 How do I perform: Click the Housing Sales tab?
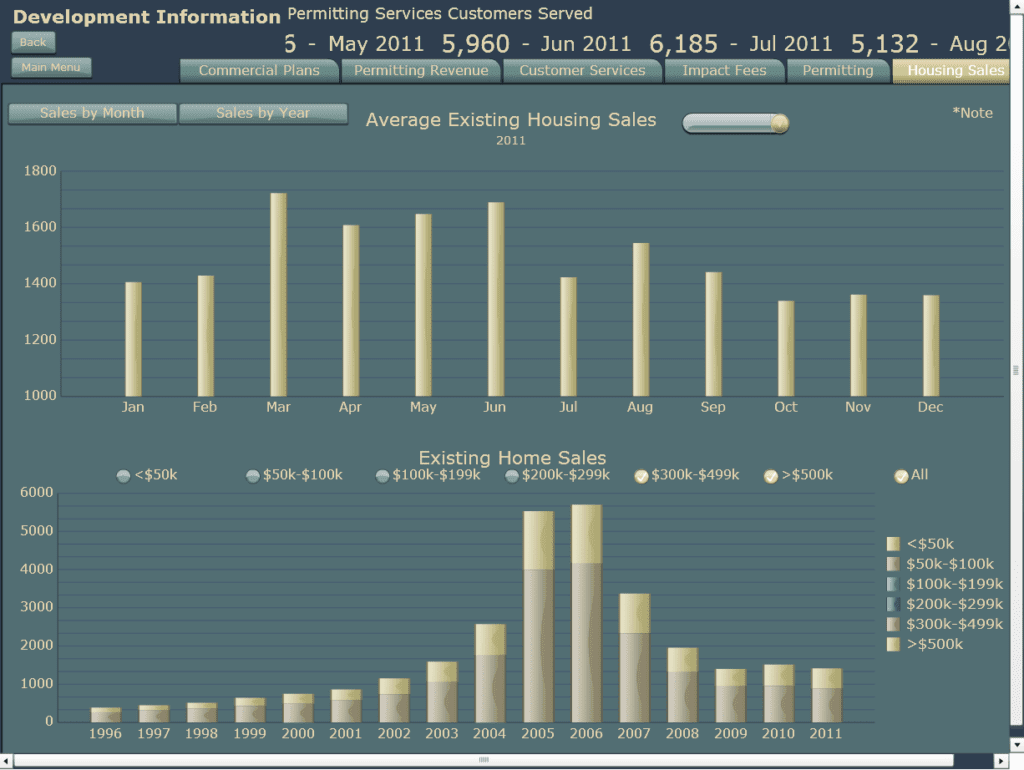pos(953,70)
